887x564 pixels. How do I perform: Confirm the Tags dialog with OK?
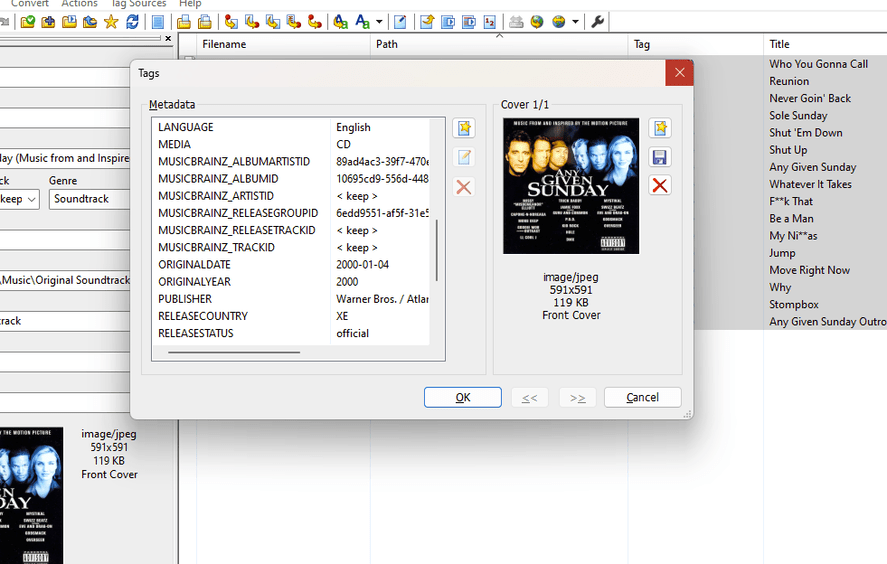point(463,397)
